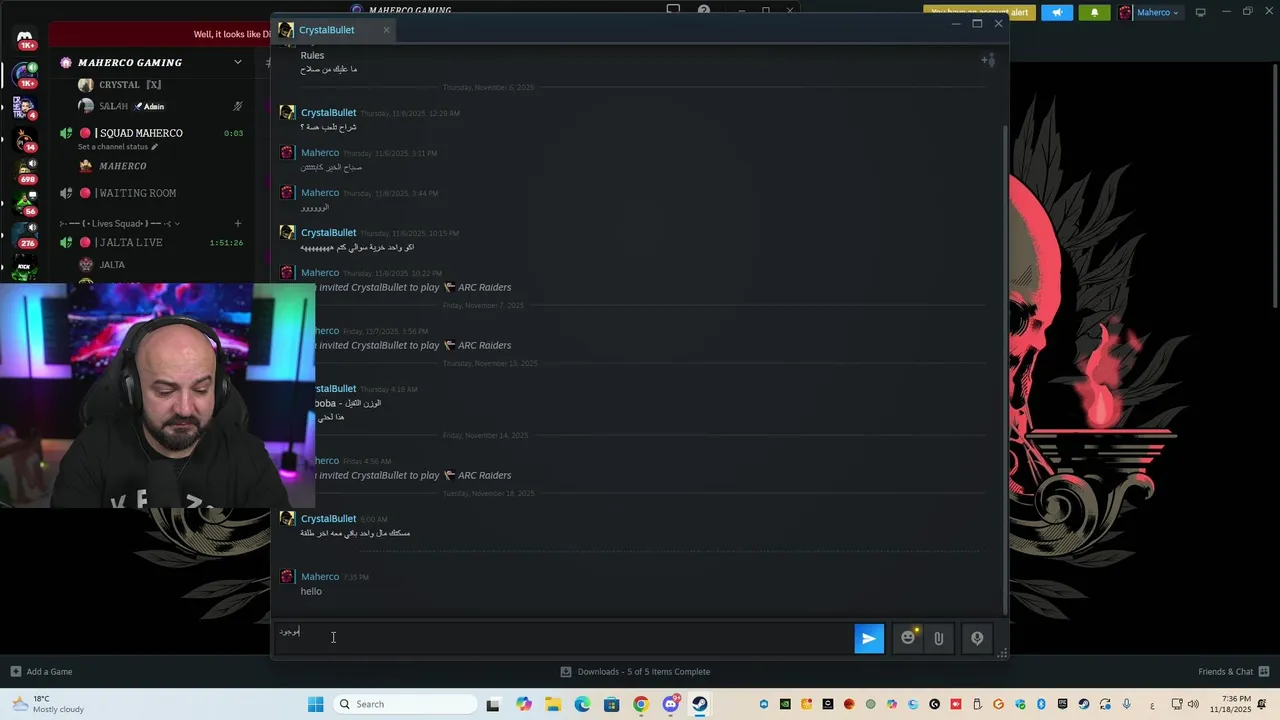
Task: Open Steam announcements megaphone button
Action: coord(1057,12)
